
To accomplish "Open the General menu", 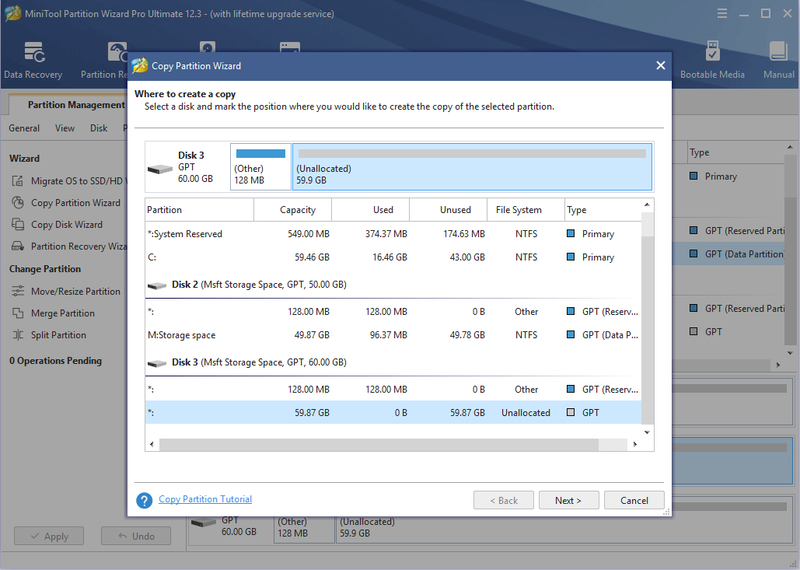I will pyautogui.click(x=24, y=128).
